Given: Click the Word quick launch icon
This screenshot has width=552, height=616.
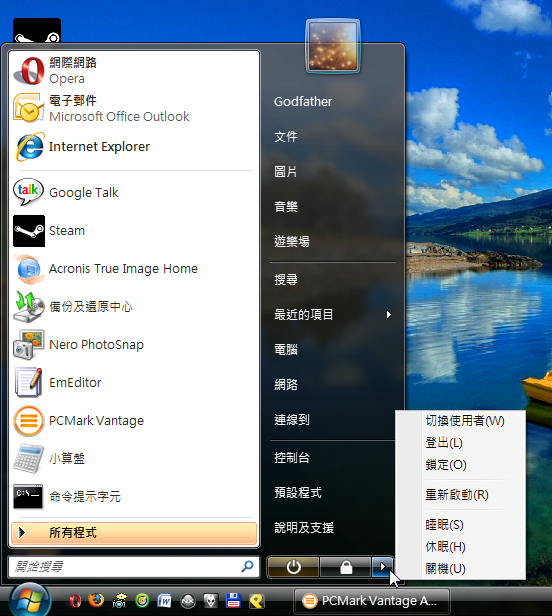Looking at the screenshot, I should pyautogui.click(x=164, y=601).
